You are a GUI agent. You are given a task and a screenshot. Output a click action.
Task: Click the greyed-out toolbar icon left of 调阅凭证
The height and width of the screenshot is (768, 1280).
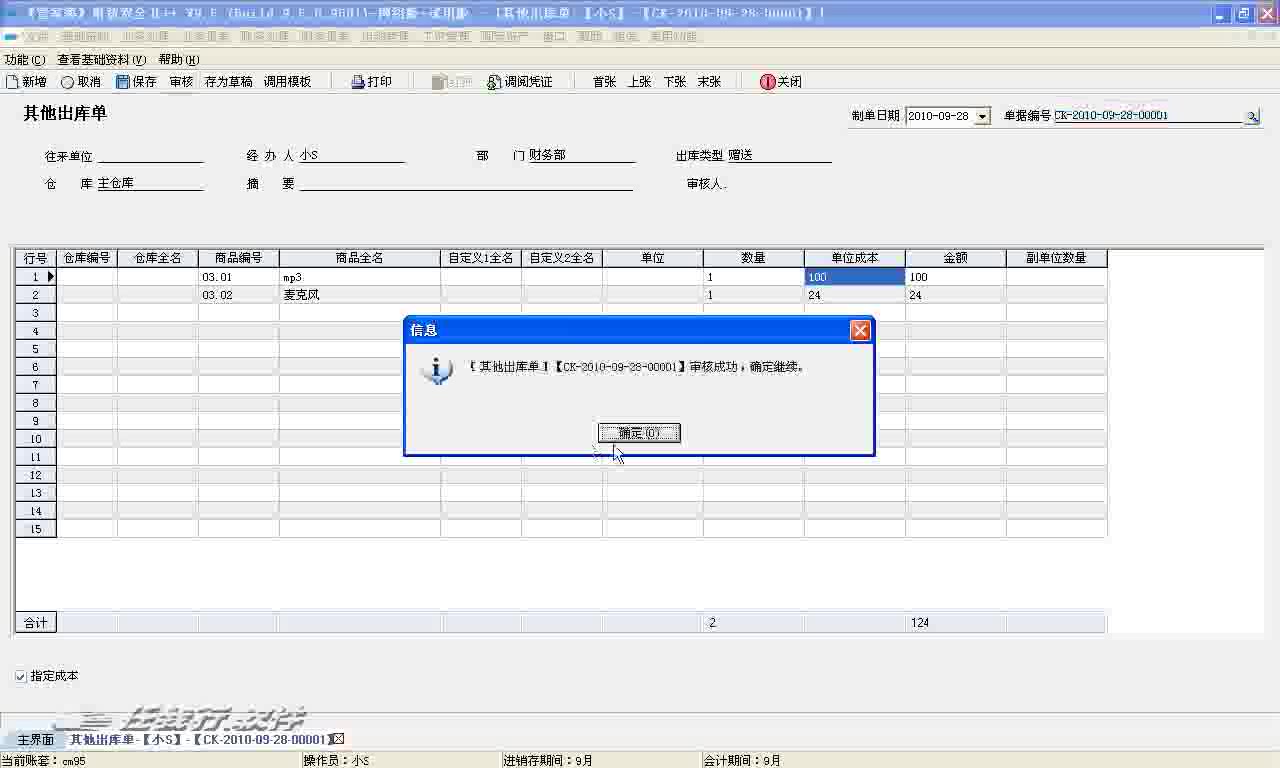(x=439, y=82)
